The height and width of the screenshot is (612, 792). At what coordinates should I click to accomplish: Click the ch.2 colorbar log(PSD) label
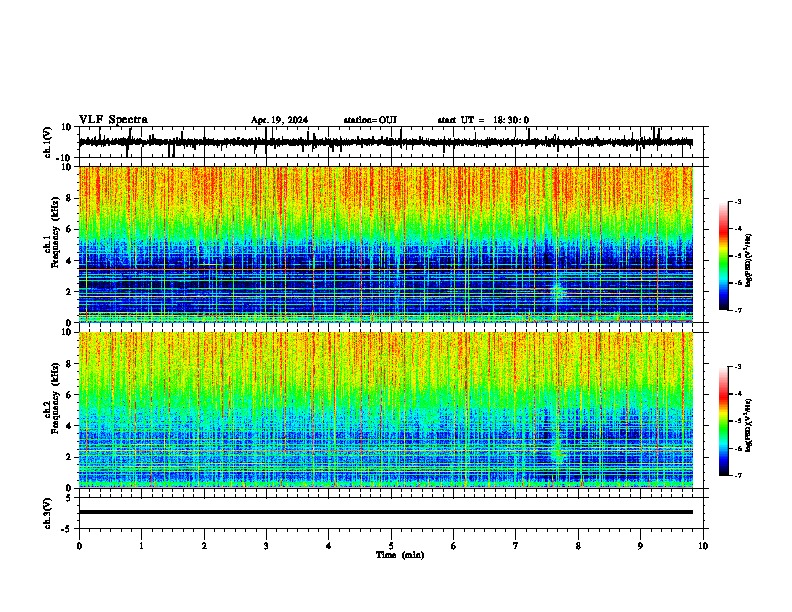point(748,426)
